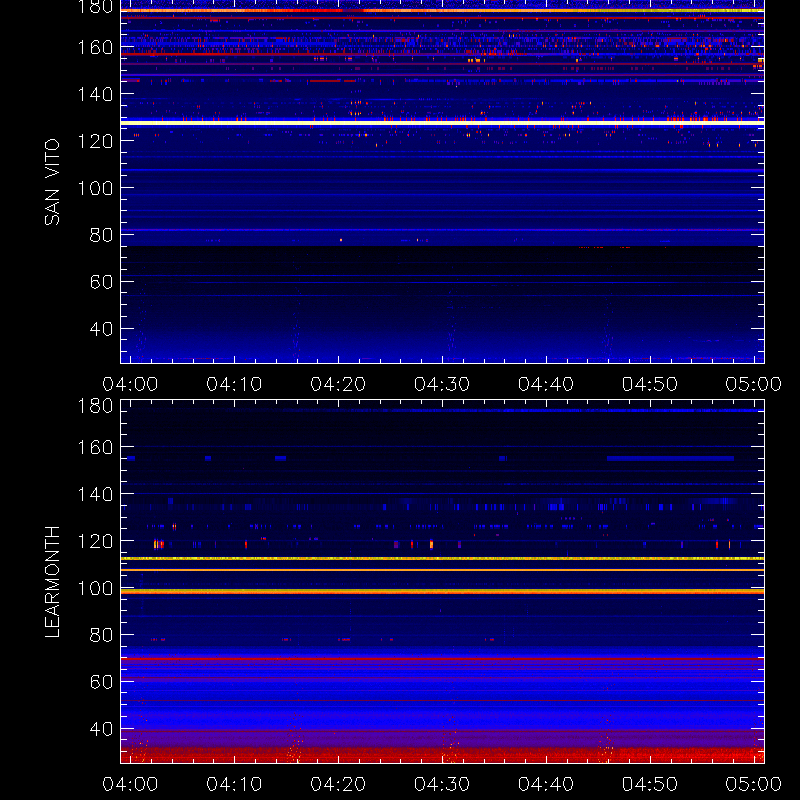Click the 04:30 time label under Learmonth plot
Image resolution: width=800 pixels, height=800 pixels.
point(442,784)
